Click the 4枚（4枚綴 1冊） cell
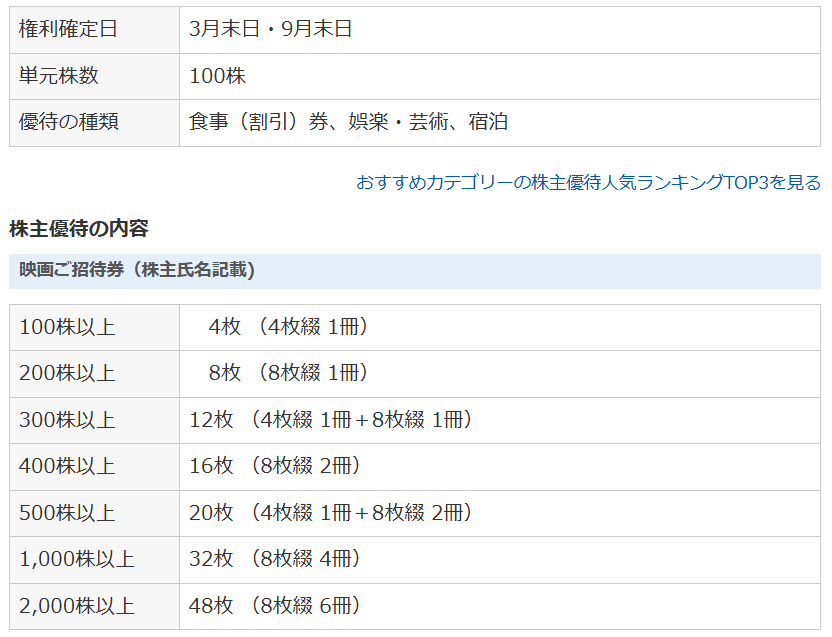 500,328
